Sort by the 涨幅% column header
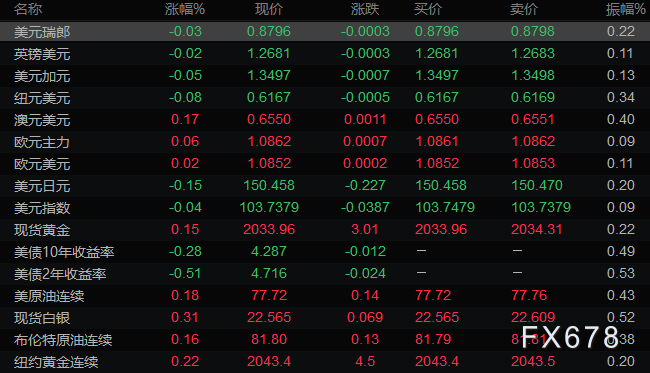The width and height of the screenshot is (650, 373). coord(185,9)
